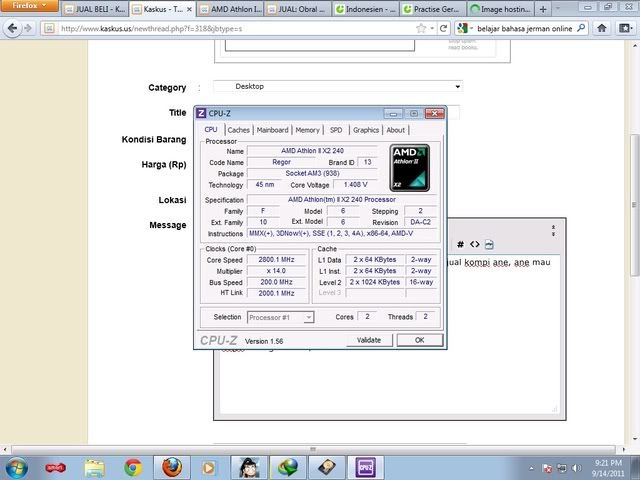Image resolution: width=640 pixels, height=480 pixels.
Task: Click the Firefox forward arrow
Action: tap(28, 28)
